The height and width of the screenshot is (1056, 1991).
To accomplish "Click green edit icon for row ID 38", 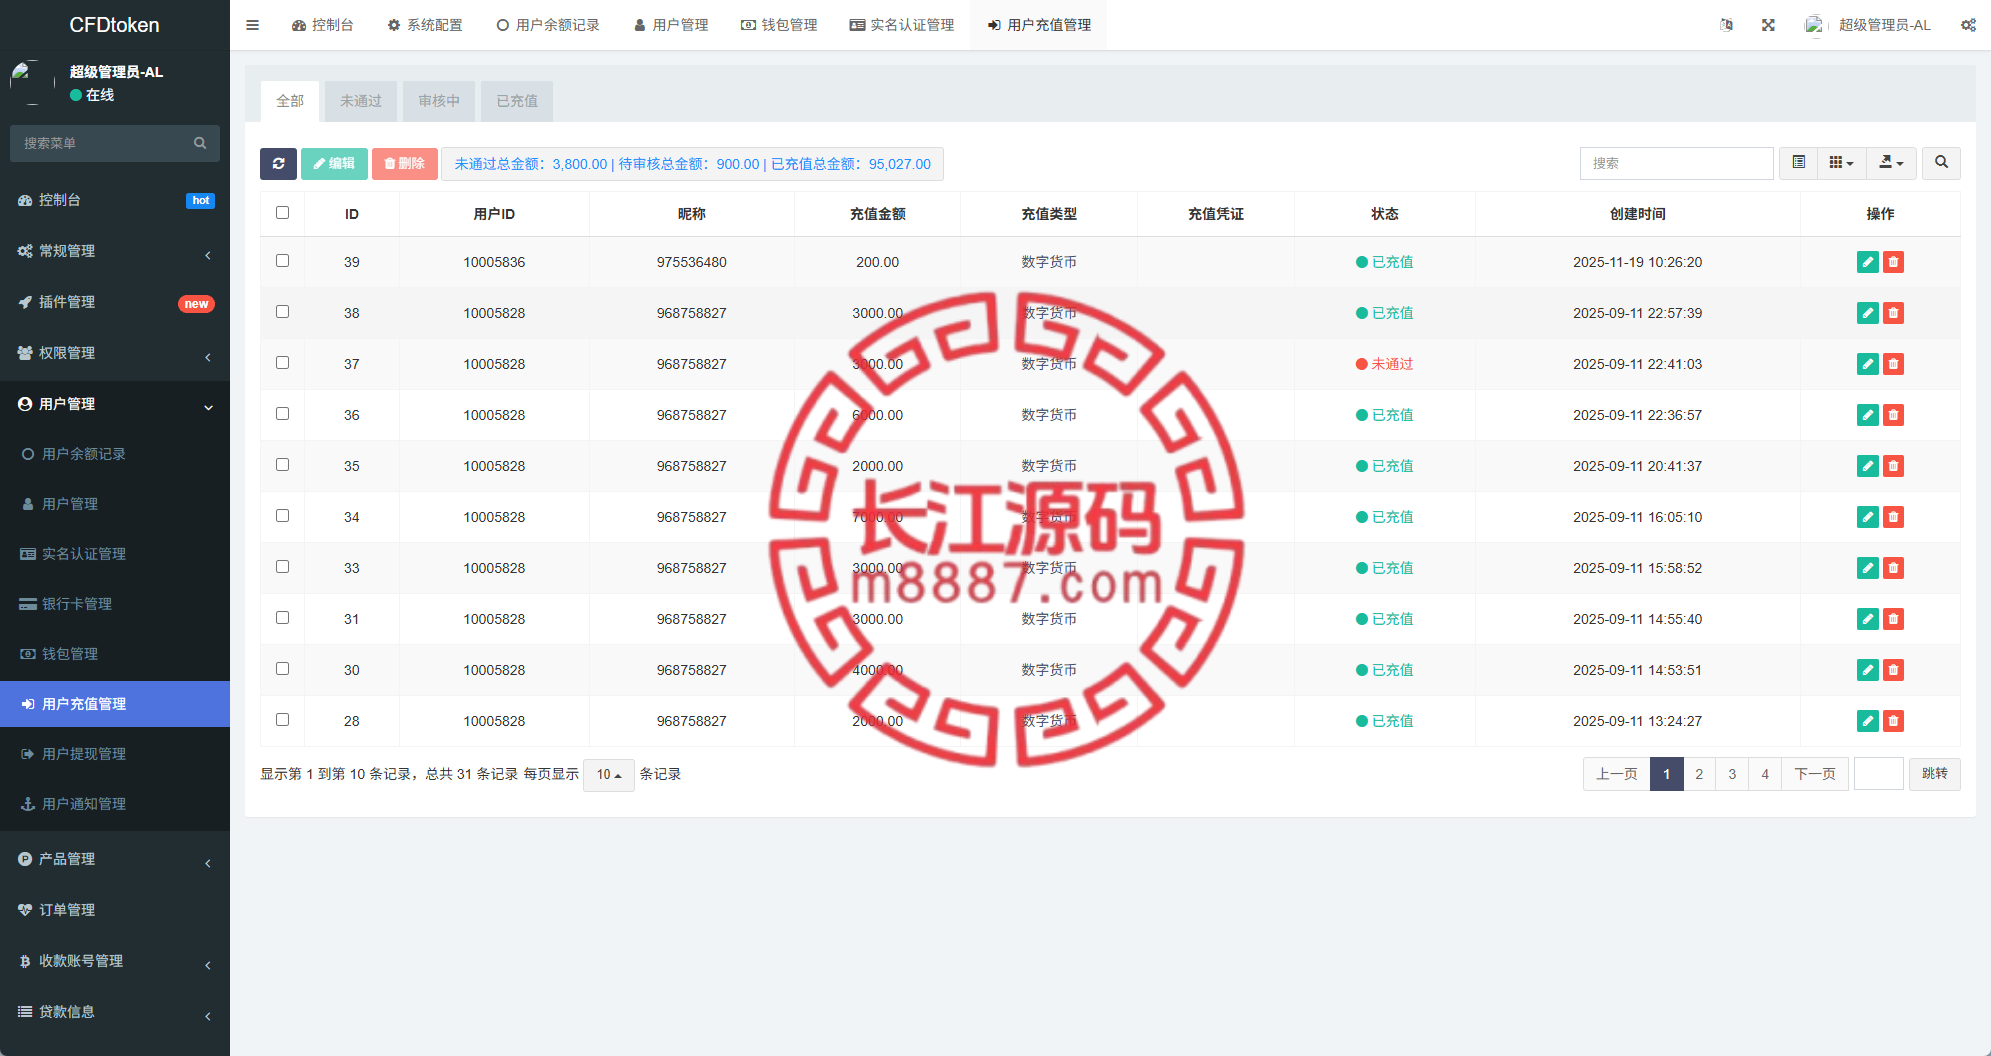I will click(x=1867, y=313).
